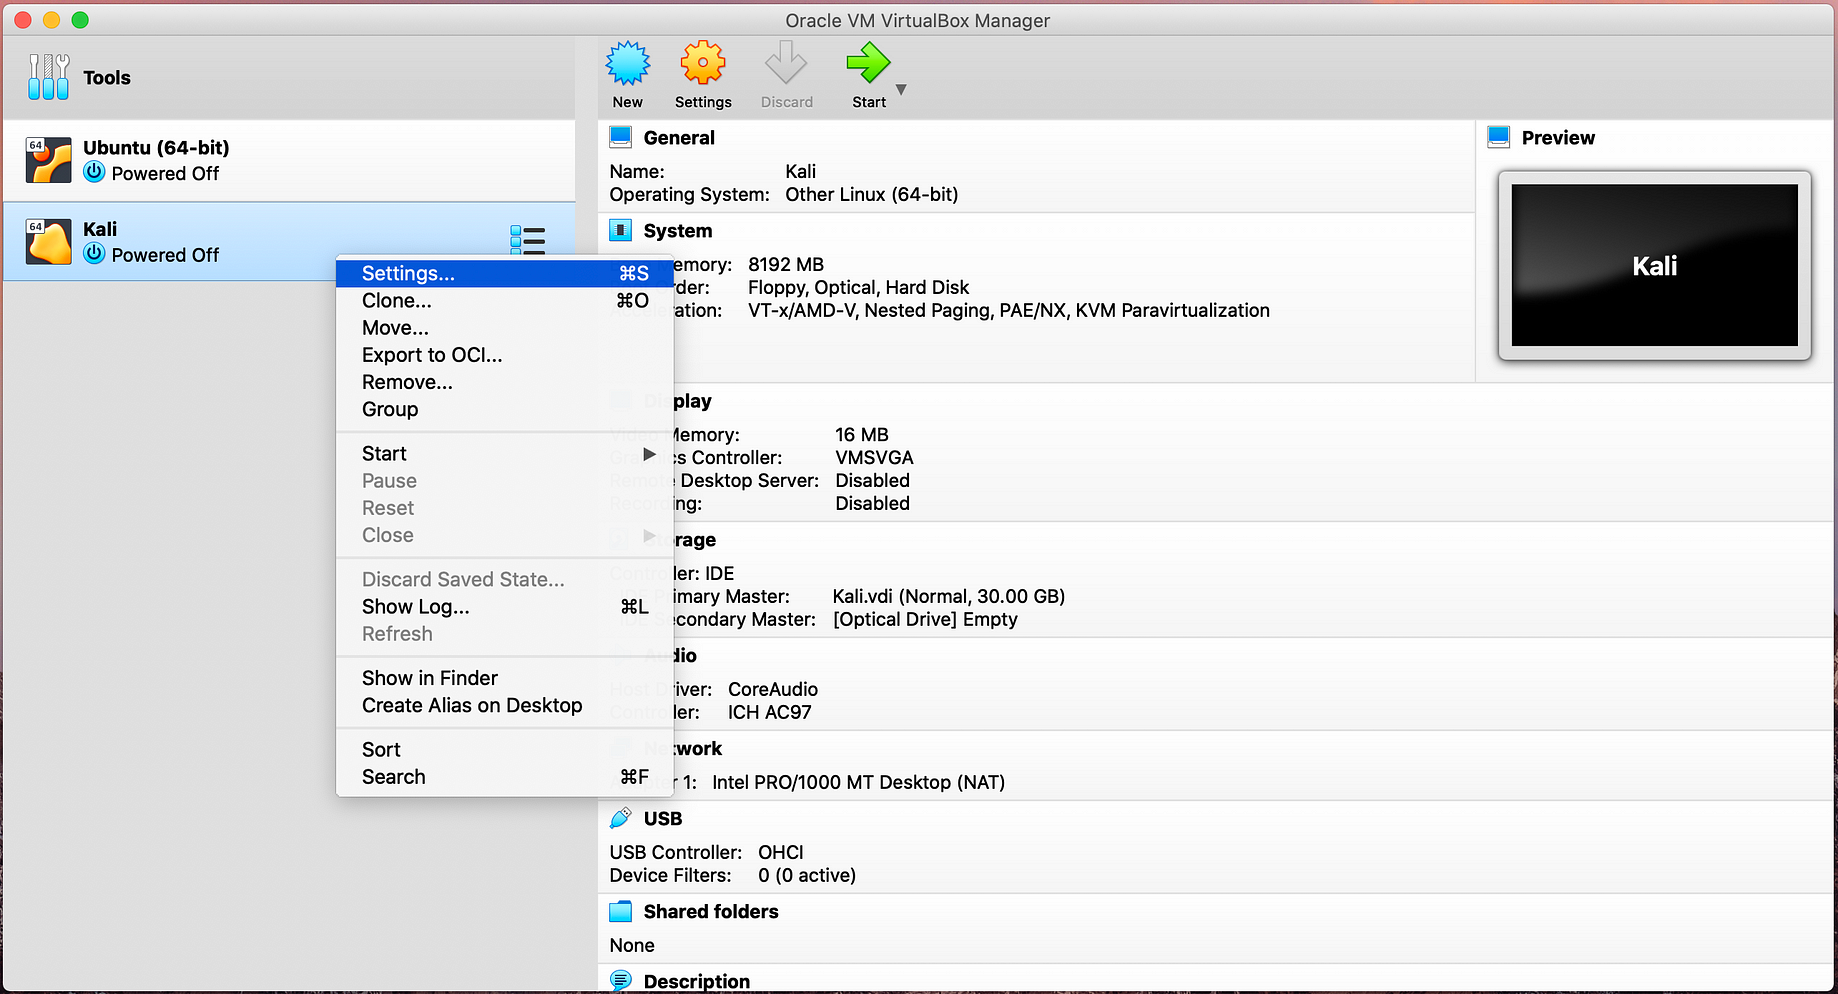Open the Description header link
Viewport: 1838px width, 994px height.
coord(697,982)
